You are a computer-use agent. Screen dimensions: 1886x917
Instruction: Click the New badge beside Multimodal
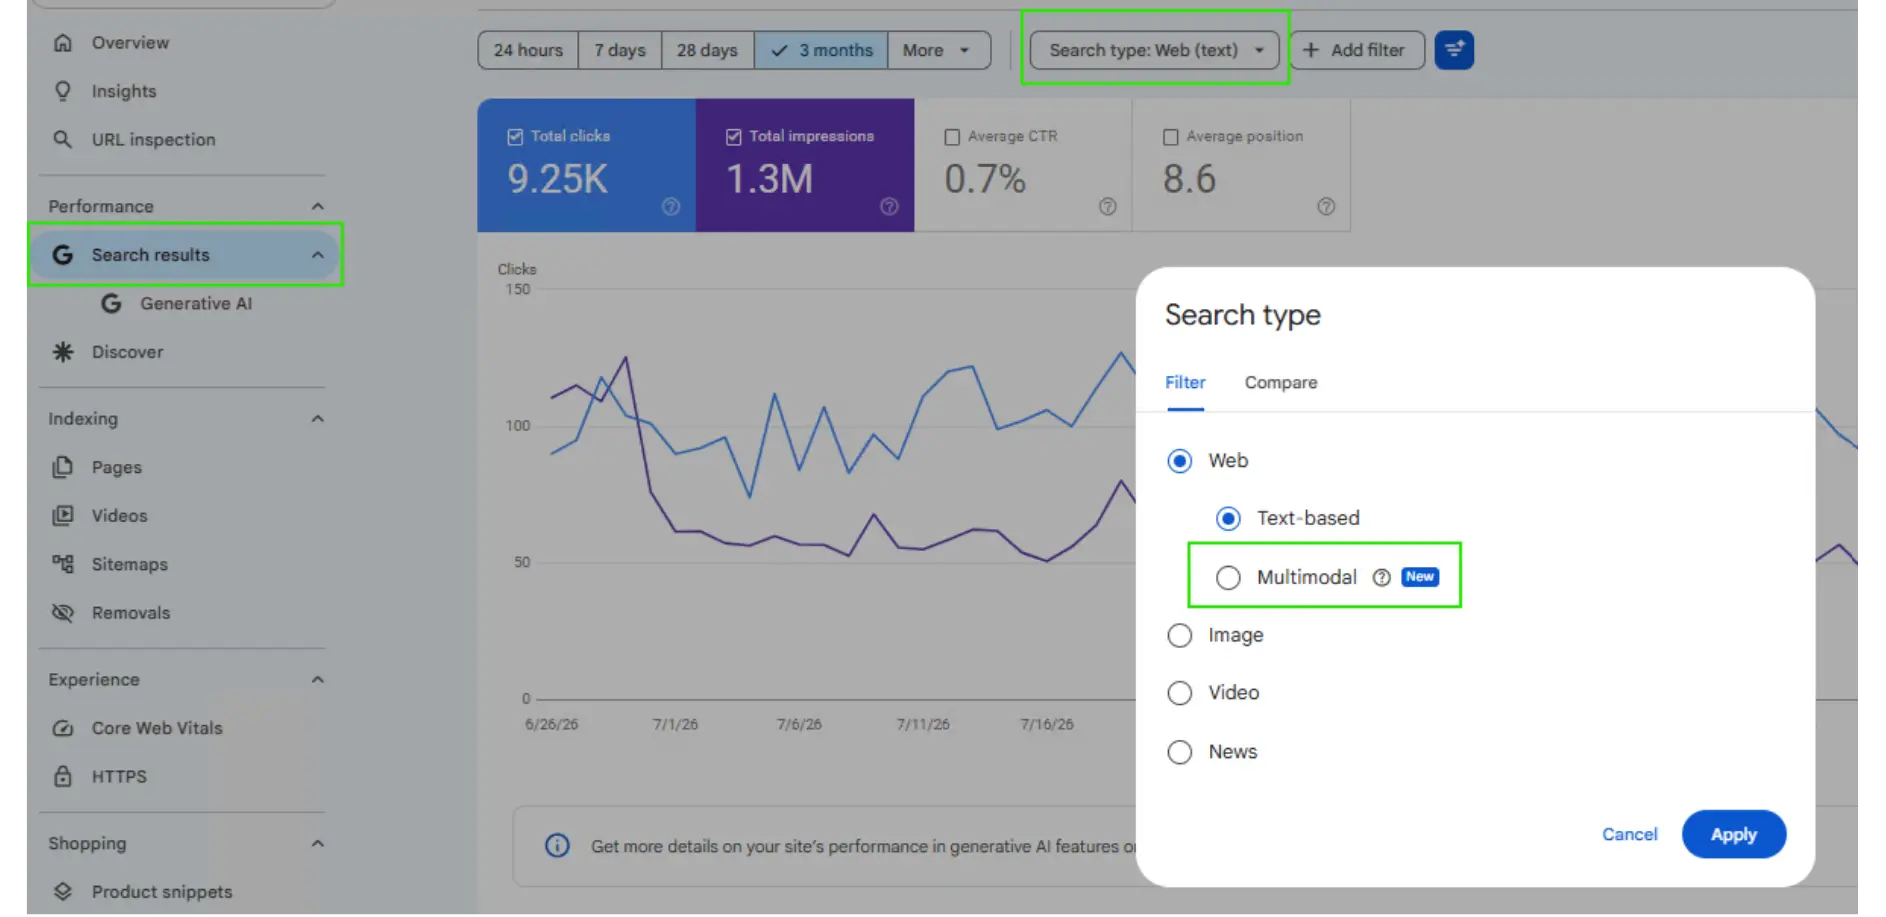(1419, 577)
